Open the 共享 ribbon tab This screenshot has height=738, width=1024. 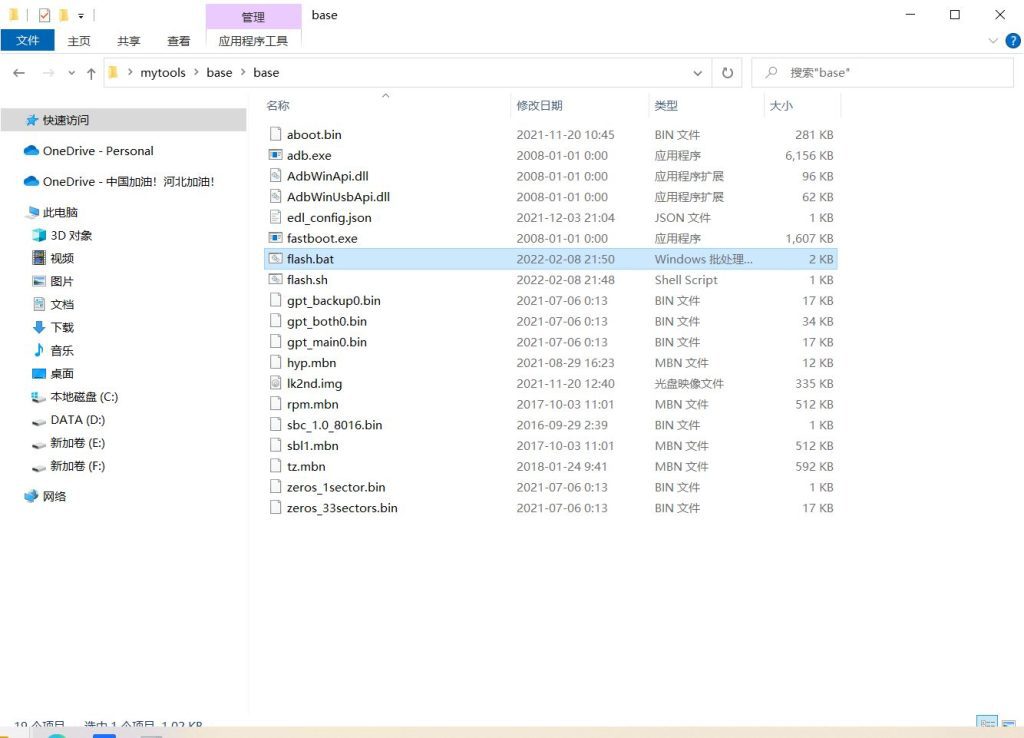point(129,40)
